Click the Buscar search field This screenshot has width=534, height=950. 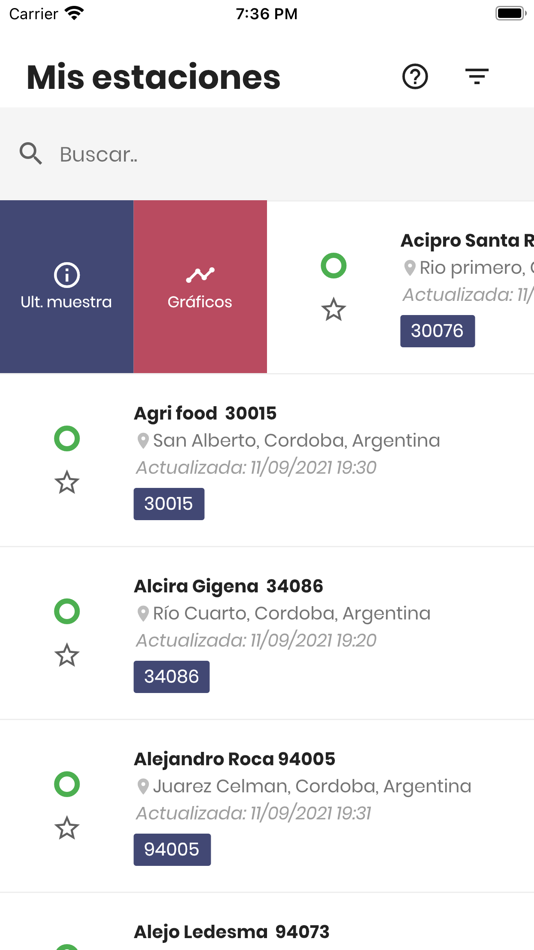pos(267,154)
